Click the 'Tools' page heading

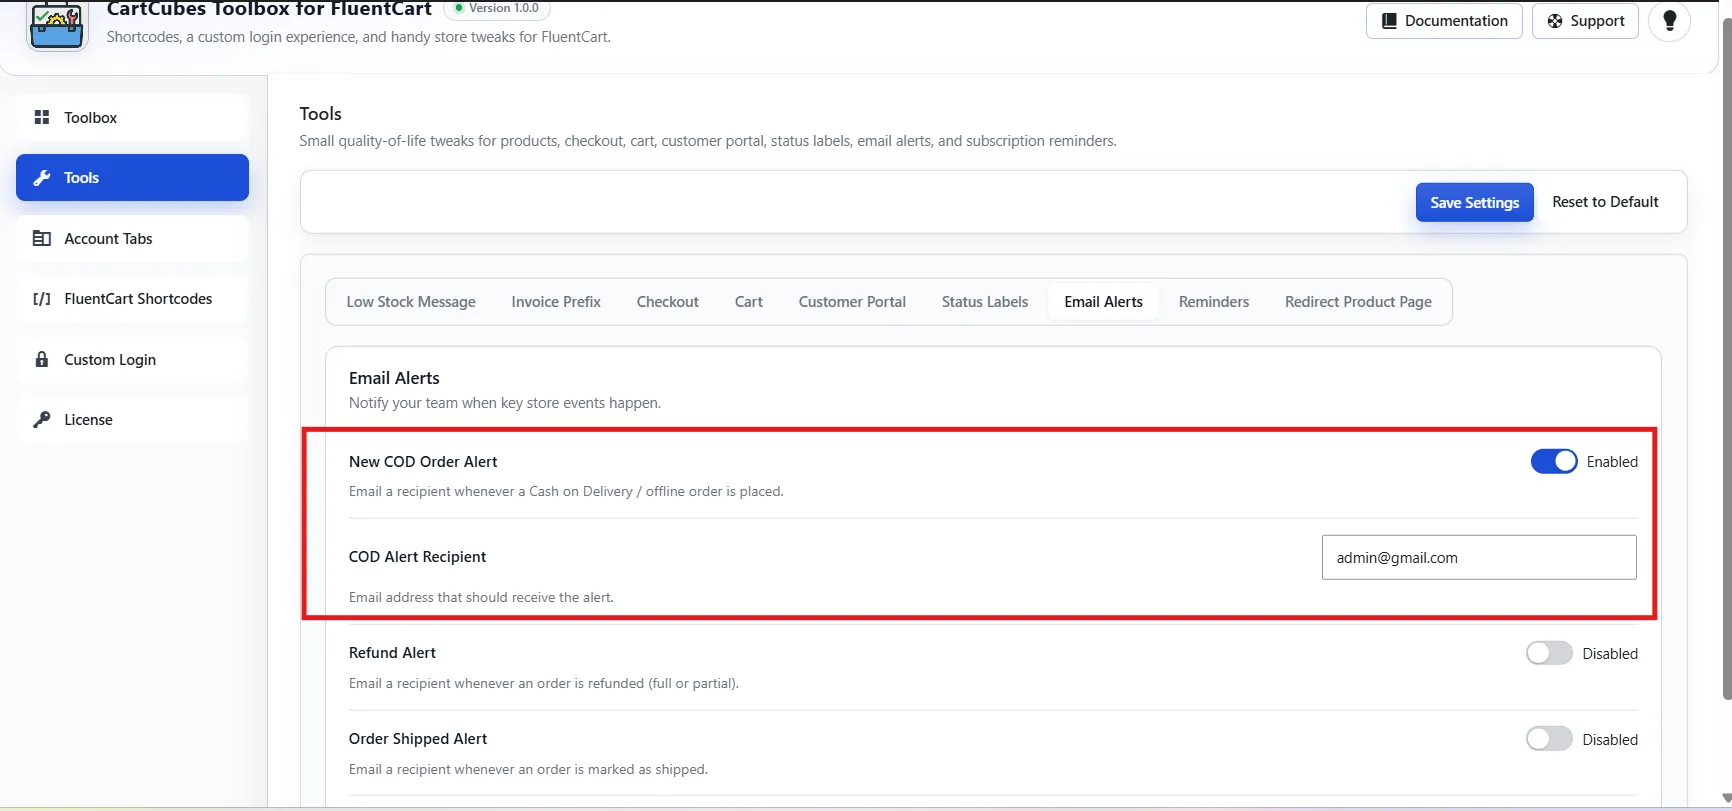(x=320, y=114)
